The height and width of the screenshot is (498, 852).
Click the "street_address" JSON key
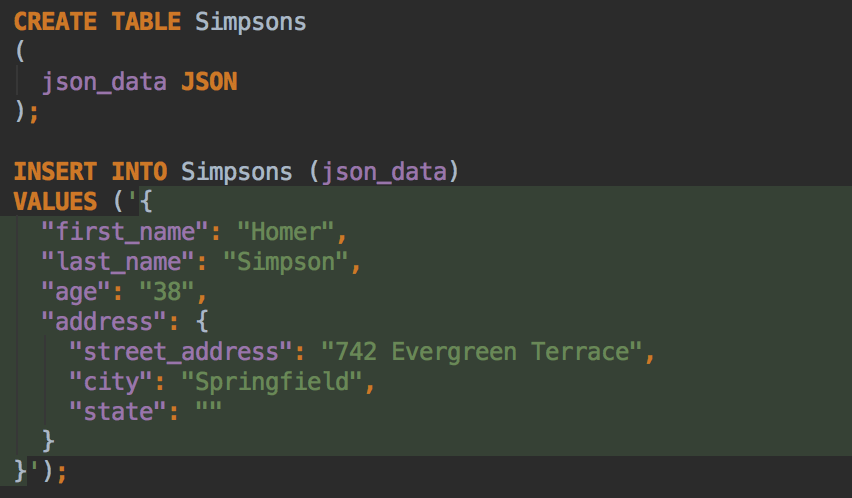pyautogui.click(x=174, y=351)
